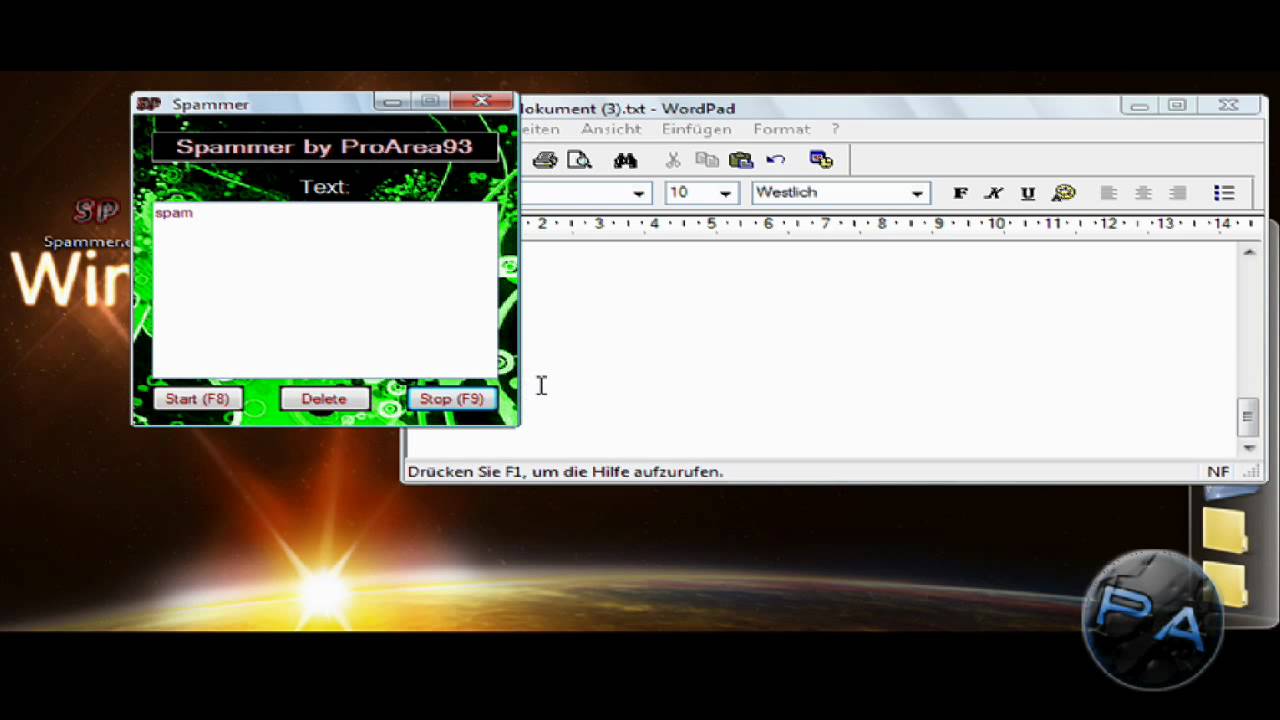The width and height of the screenshot is (1280, 720).
Task: Close the Spammer window
Action: (x=481, y=101)
